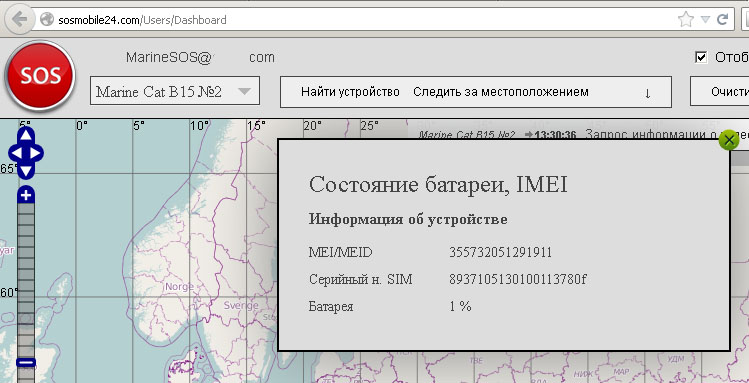Click Найти устройство

pos(350,92)
